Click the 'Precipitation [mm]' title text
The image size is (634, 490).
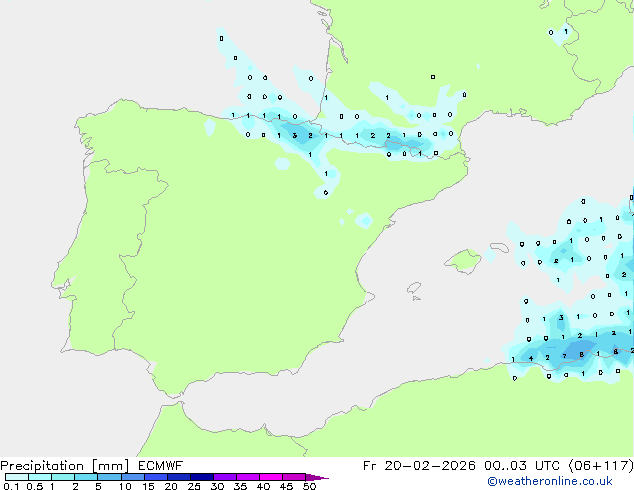(x=65, y=466)
